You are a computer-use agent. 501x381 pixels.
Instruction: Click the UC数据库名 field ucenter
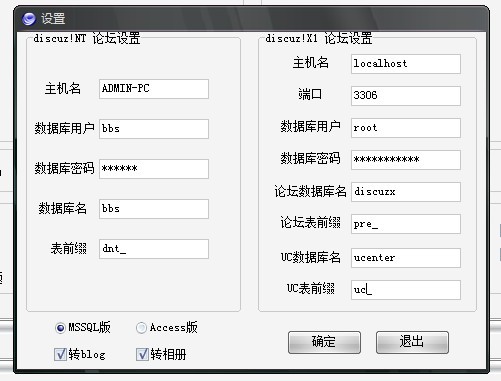click(x=406, y=258)
